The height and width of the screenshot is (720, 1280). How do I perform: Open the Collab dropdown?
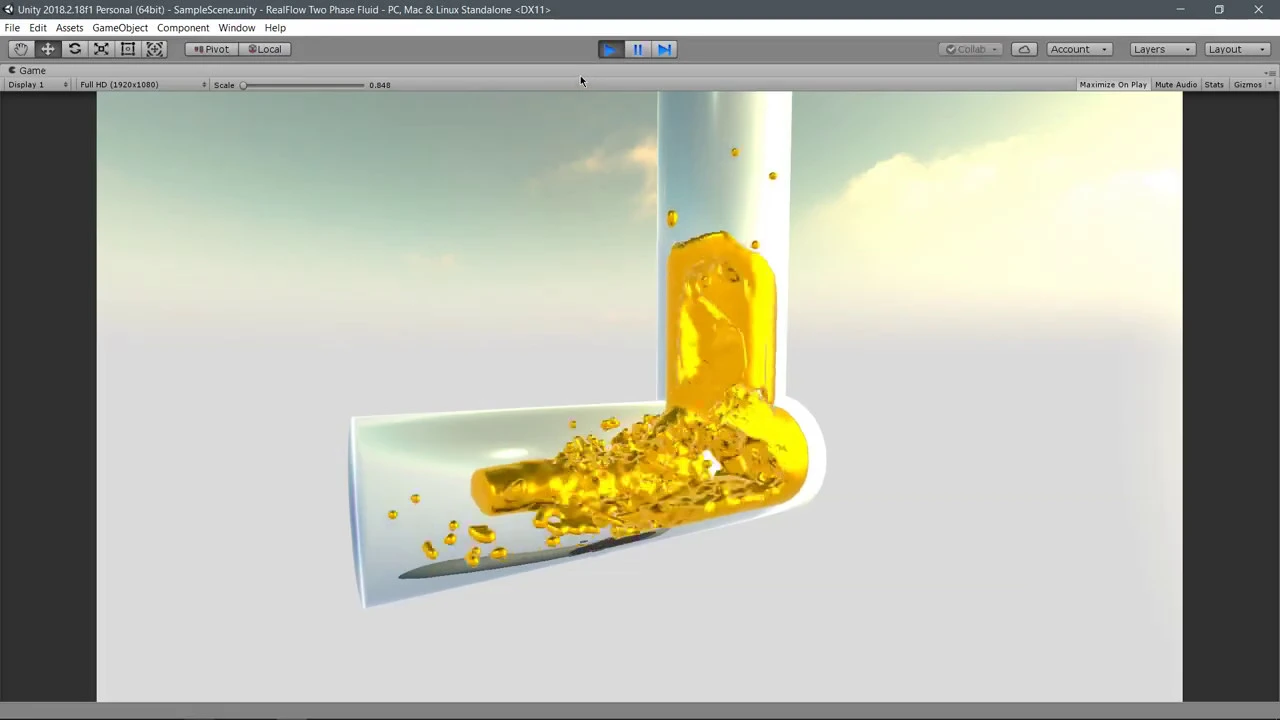click(x=971, y=49)
